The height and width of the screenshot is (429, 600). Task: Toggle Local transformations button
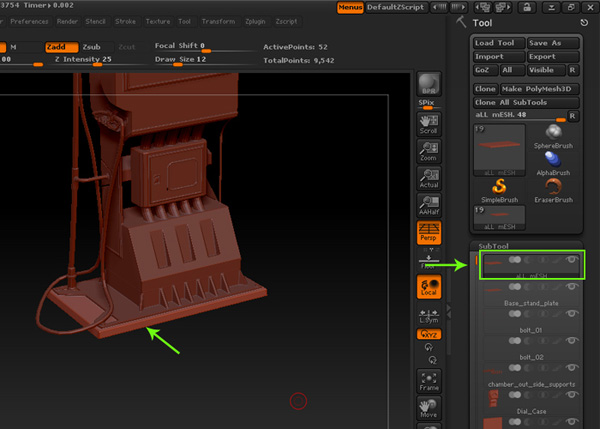(429, 287)
